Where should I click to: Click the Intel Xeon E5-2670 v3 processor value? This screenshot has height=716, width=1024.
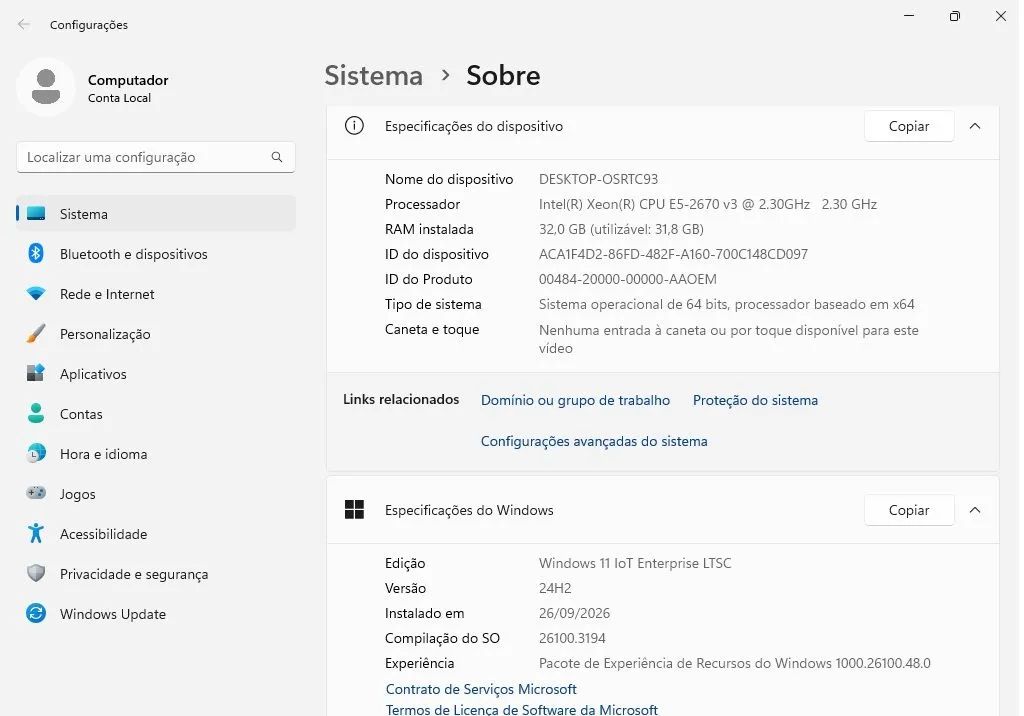pos(708,204)
